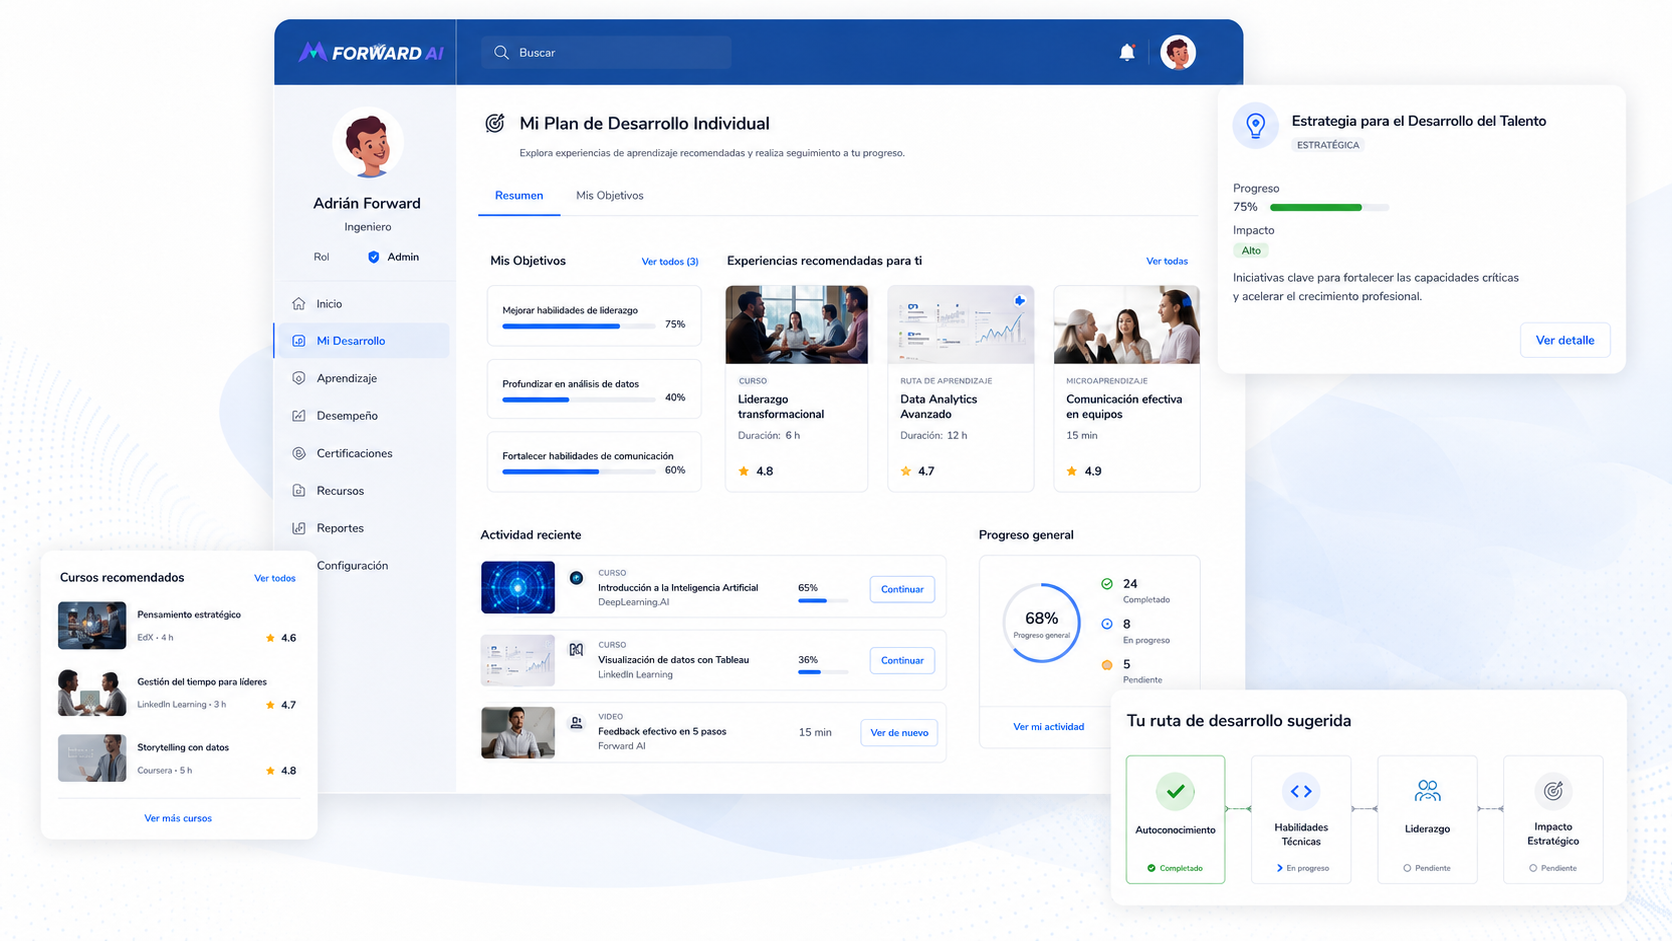Open Ver todos (3) objectives link
The height and width of the screenshot is (941, 1672).
(670, 261)
